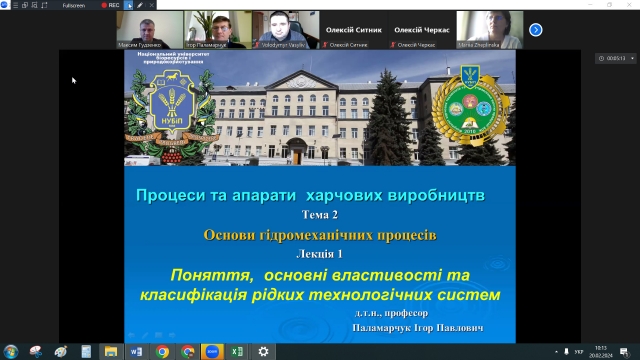Screen dimensions: 640x360
Task: Select the pen annotation tool
Action: [140, 5]
